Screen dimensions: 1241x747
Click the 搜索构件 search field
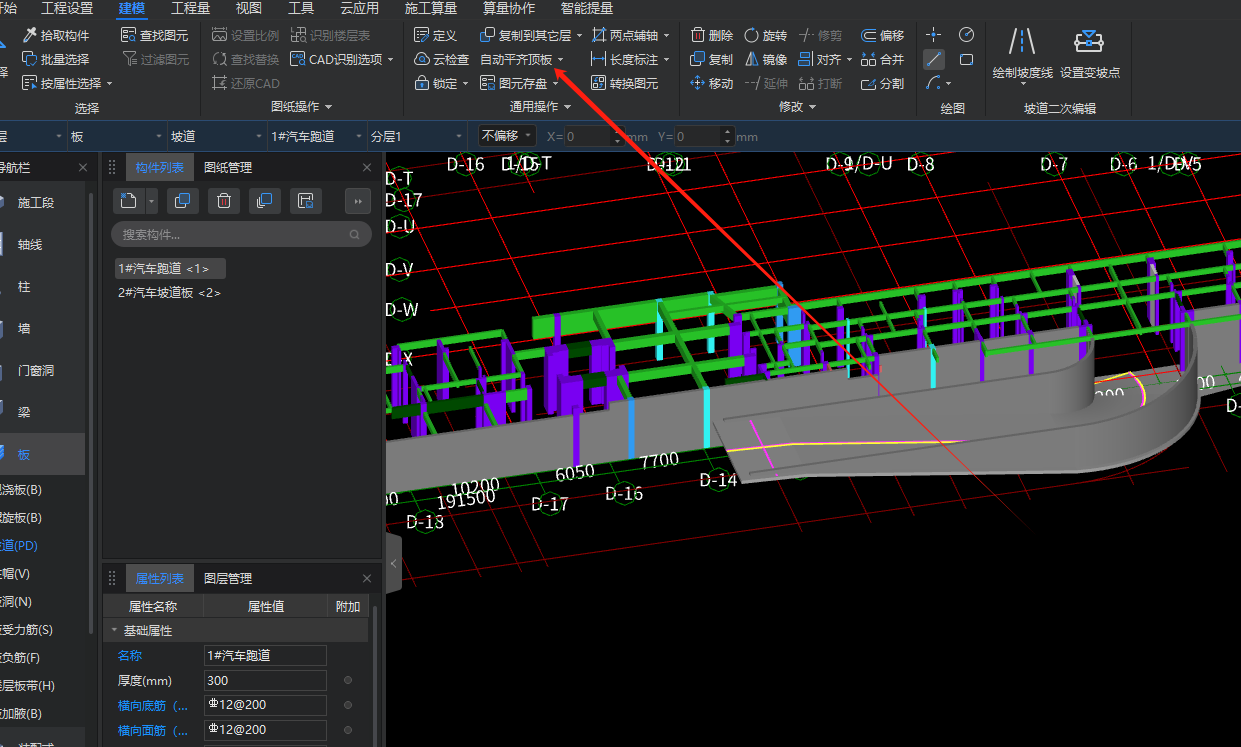pyautogui.click(x=241, y=234)
